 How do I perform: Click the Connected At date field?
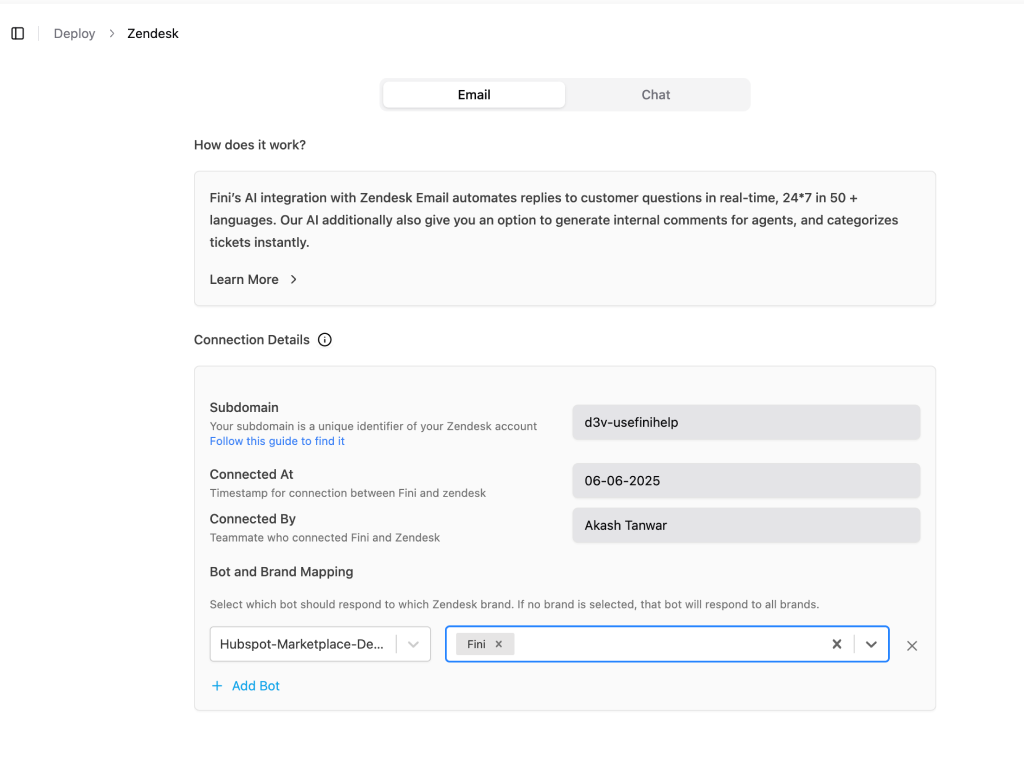pos(746,481)
